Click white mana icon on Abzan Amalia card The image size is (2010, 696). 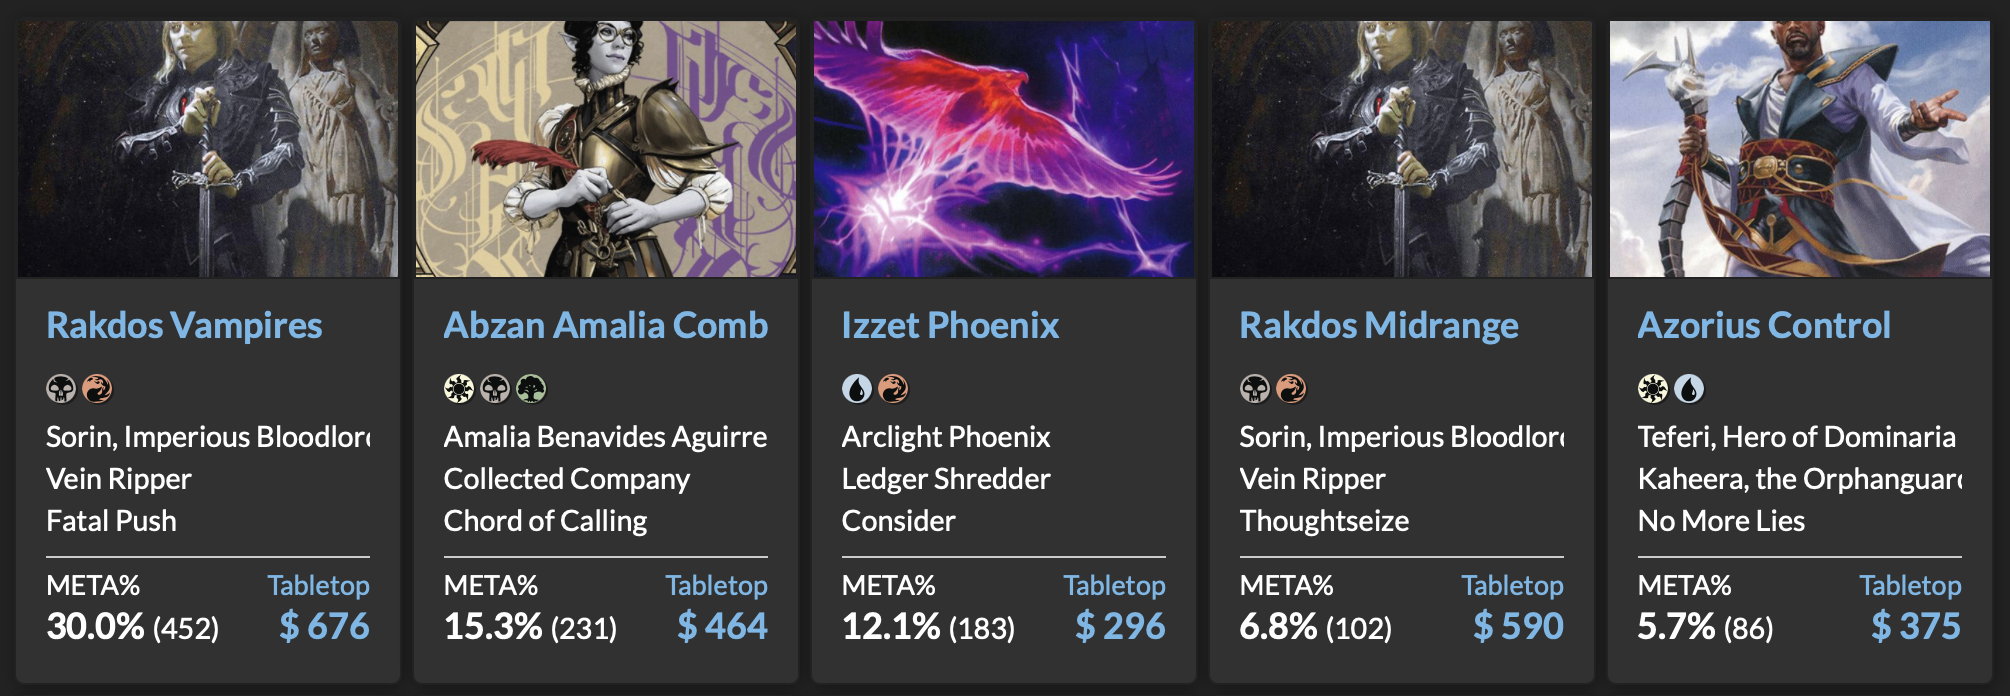[x=459, y=388]
